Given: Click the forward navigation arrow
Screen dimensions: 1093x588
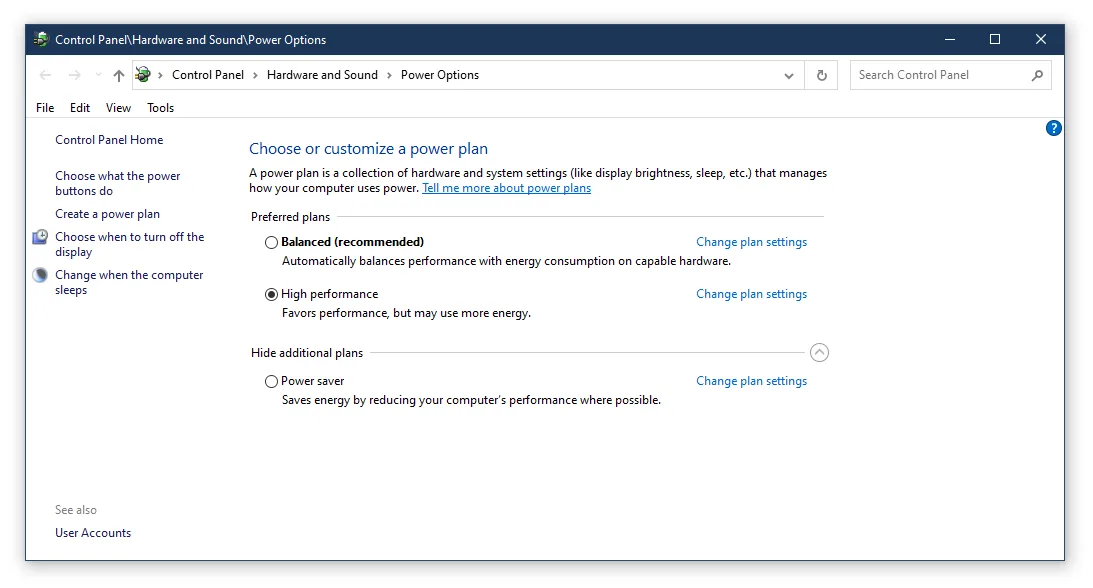Looking at the screenshot, I should 75,75.
